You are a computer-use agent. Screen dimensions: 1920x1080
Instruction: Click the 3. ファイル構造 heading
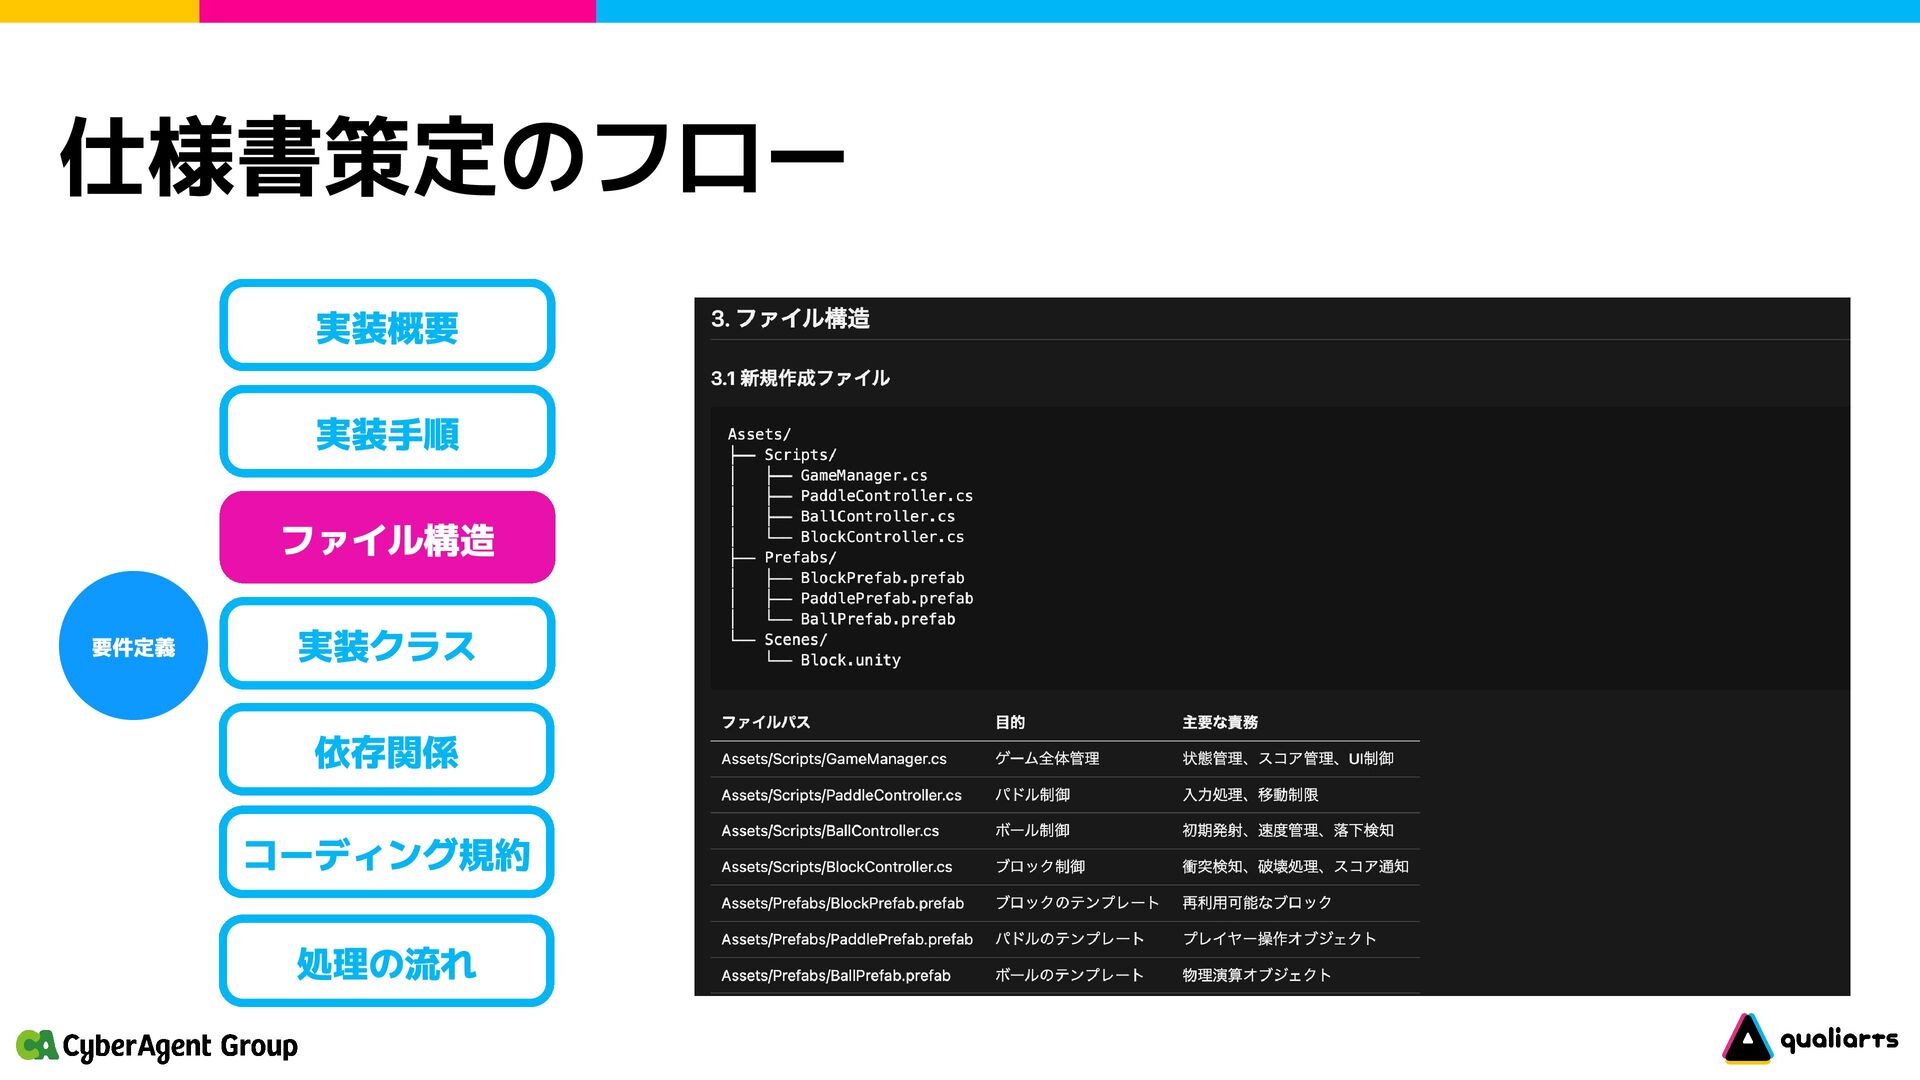[x=790, y=319]
